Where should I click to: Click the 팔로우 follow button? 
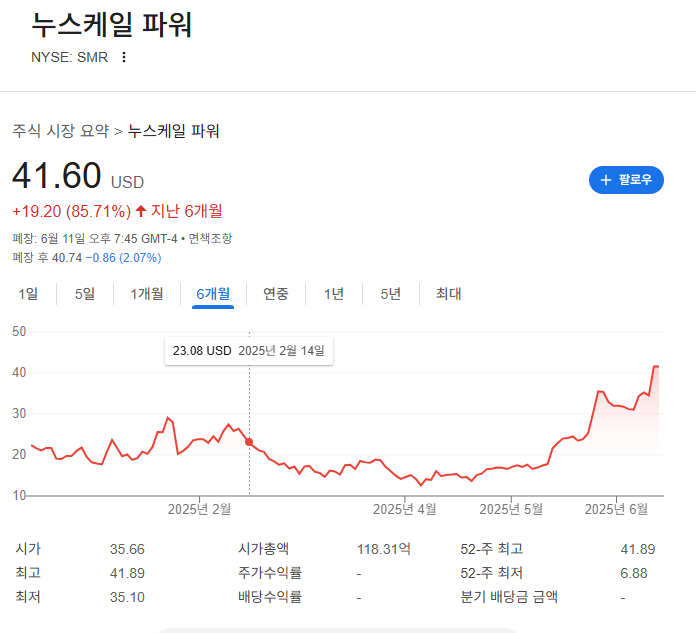click(x=626, y=180)
